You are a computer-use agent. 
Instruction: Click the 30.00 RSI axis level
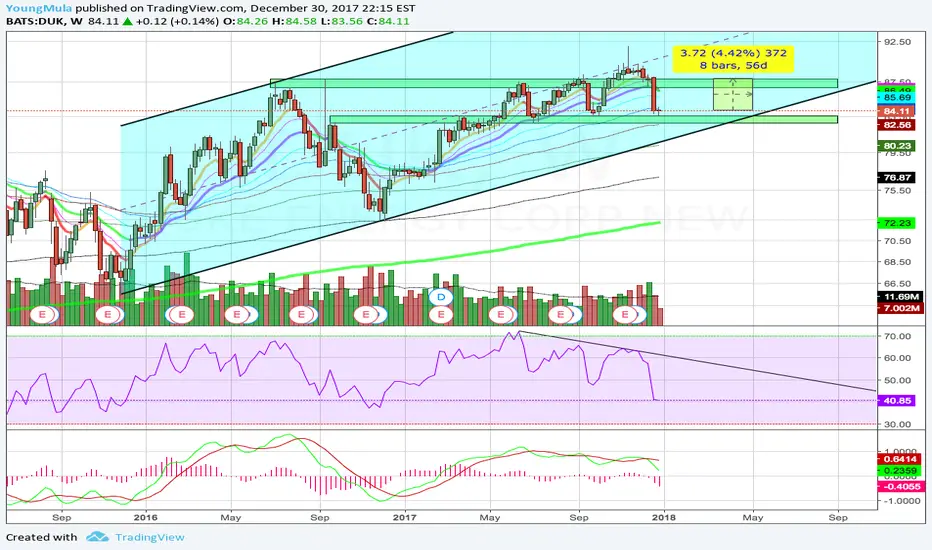click(898, 424)
